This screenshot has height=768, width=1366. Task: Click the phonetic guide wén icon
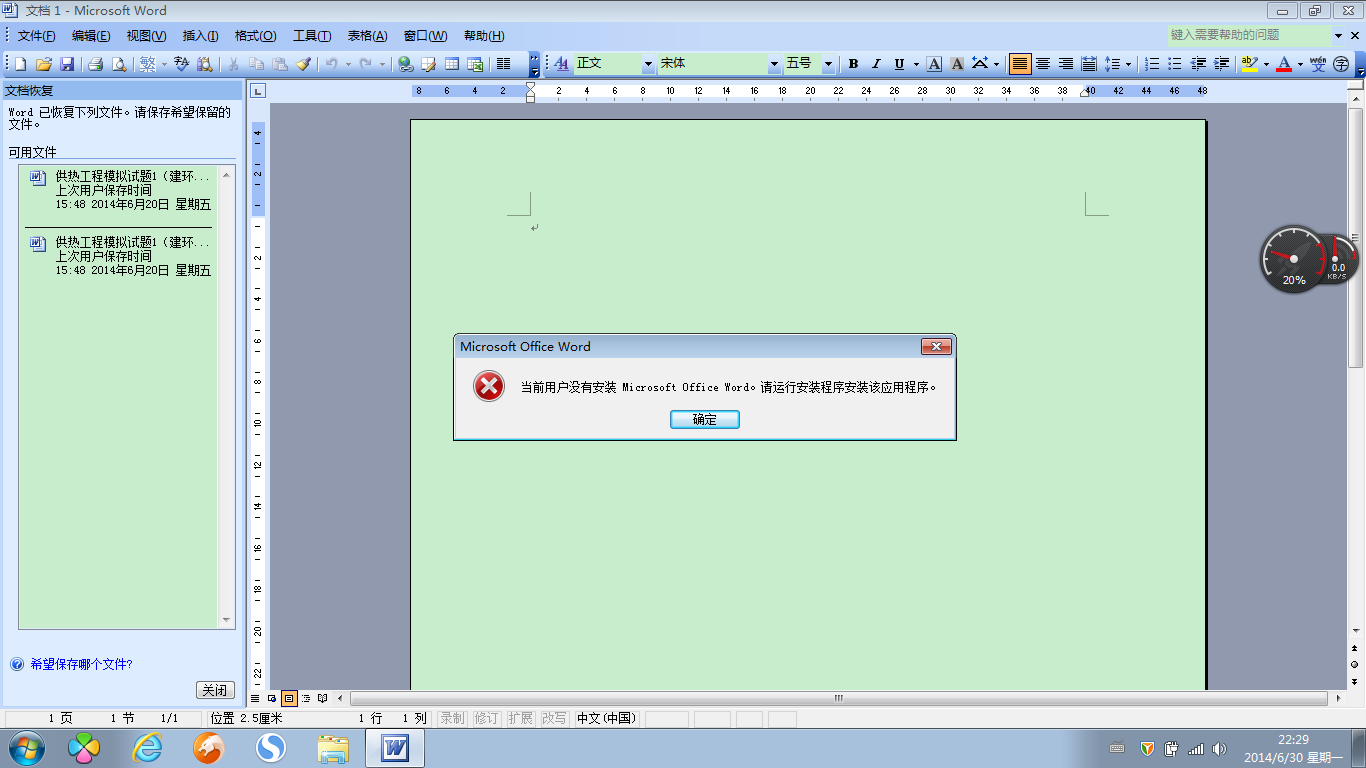[1318, 64]
